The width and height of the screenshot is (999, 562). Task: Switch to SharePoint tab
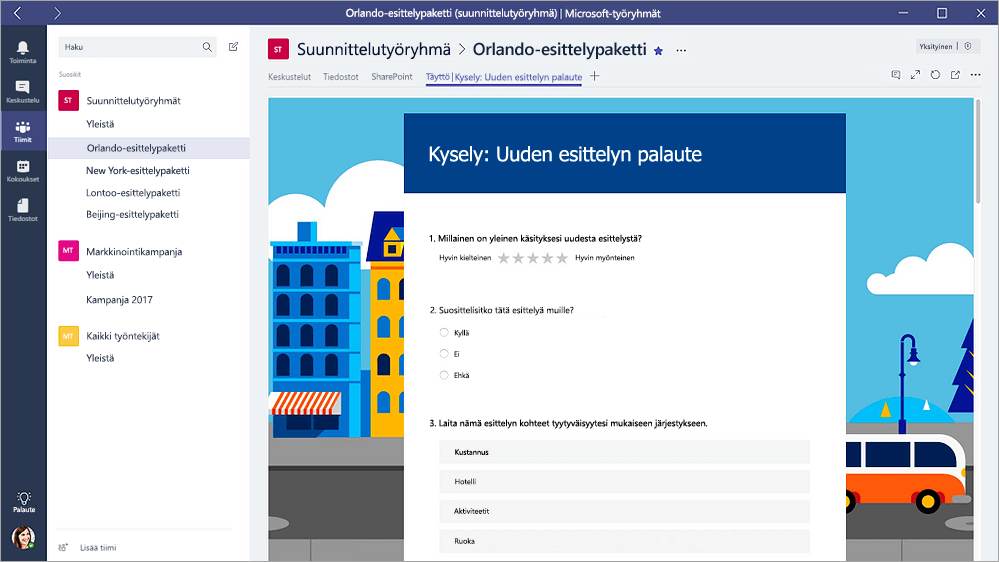pyautogui.click(x=392, y=76)
